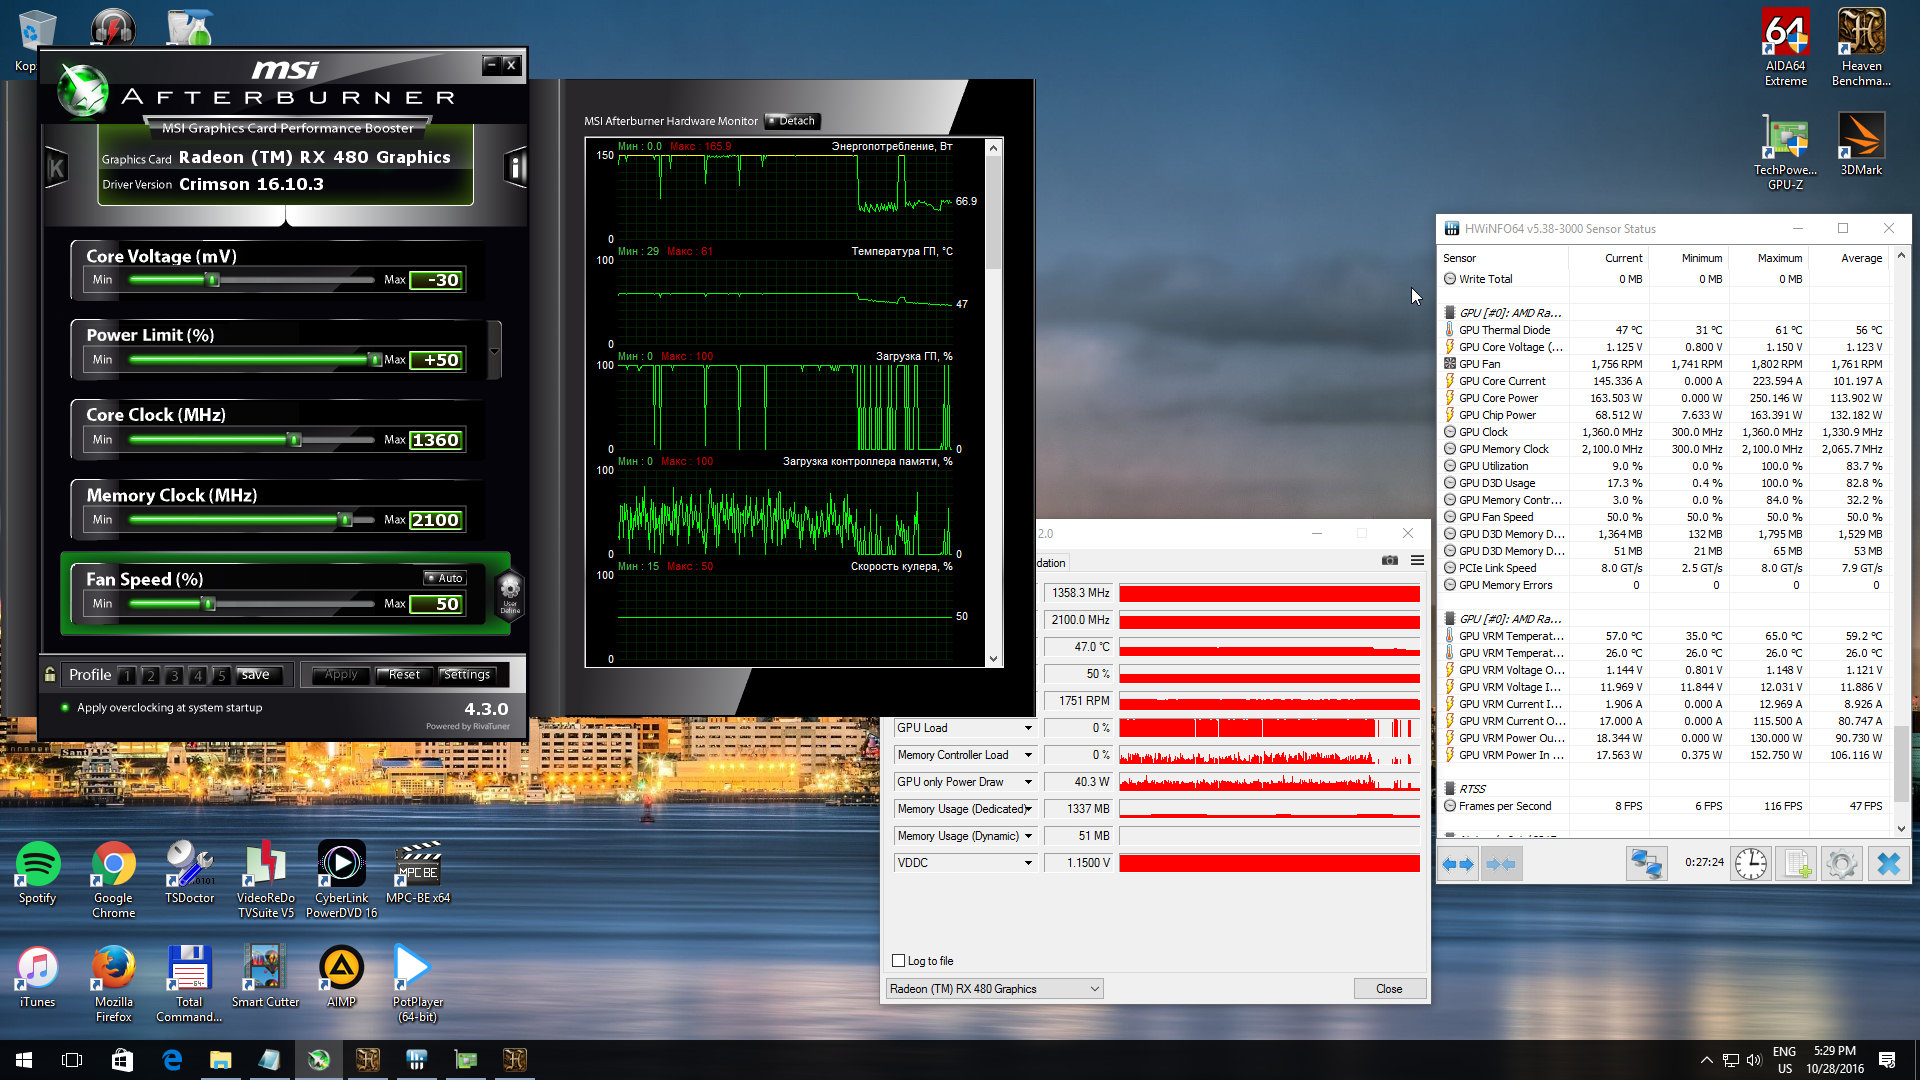Select profile slot 3
Image resolution: width=1920 pixels, height=1080 pixels.
[174, 676]
